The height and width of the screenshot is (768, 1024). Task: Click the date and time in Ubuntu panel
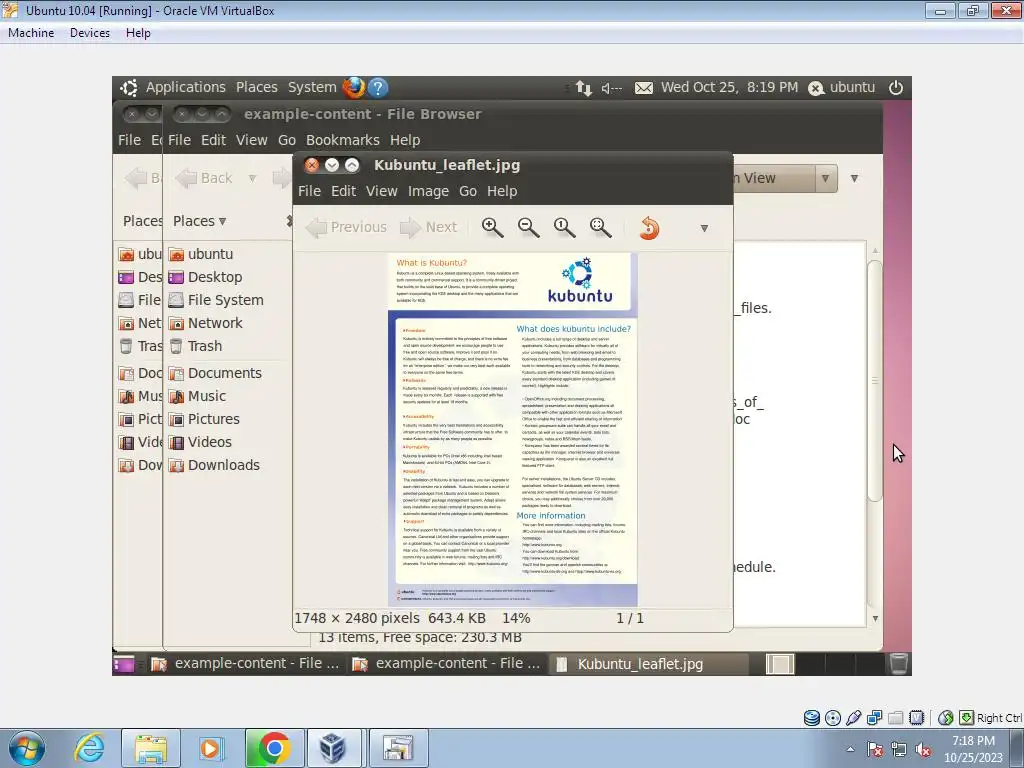click(729, 88)
